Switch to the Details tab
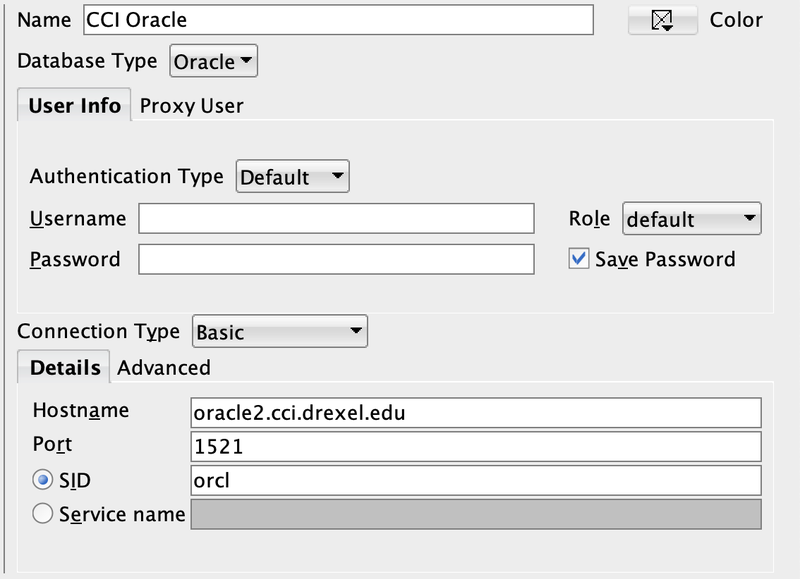Viewport: 800px width, 579px height. click(64, 367)
